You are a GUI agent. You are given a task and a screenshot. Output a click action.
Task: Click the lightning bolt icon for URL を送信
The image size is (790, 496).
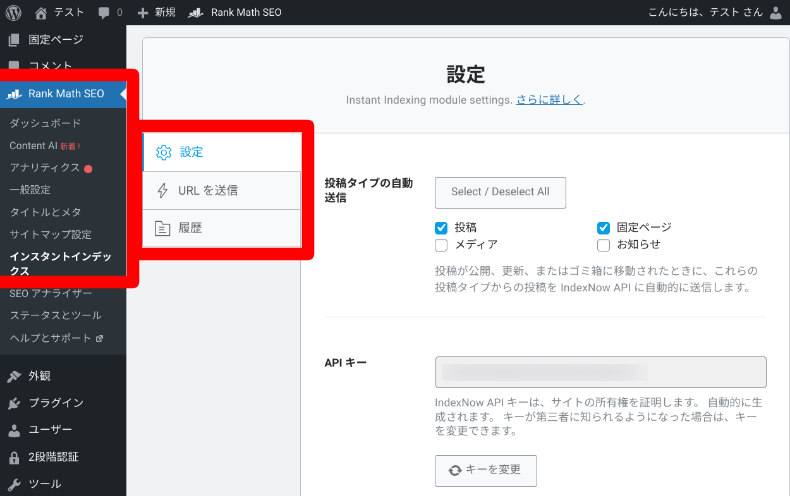pyautogui.click(x=164, y=190)
